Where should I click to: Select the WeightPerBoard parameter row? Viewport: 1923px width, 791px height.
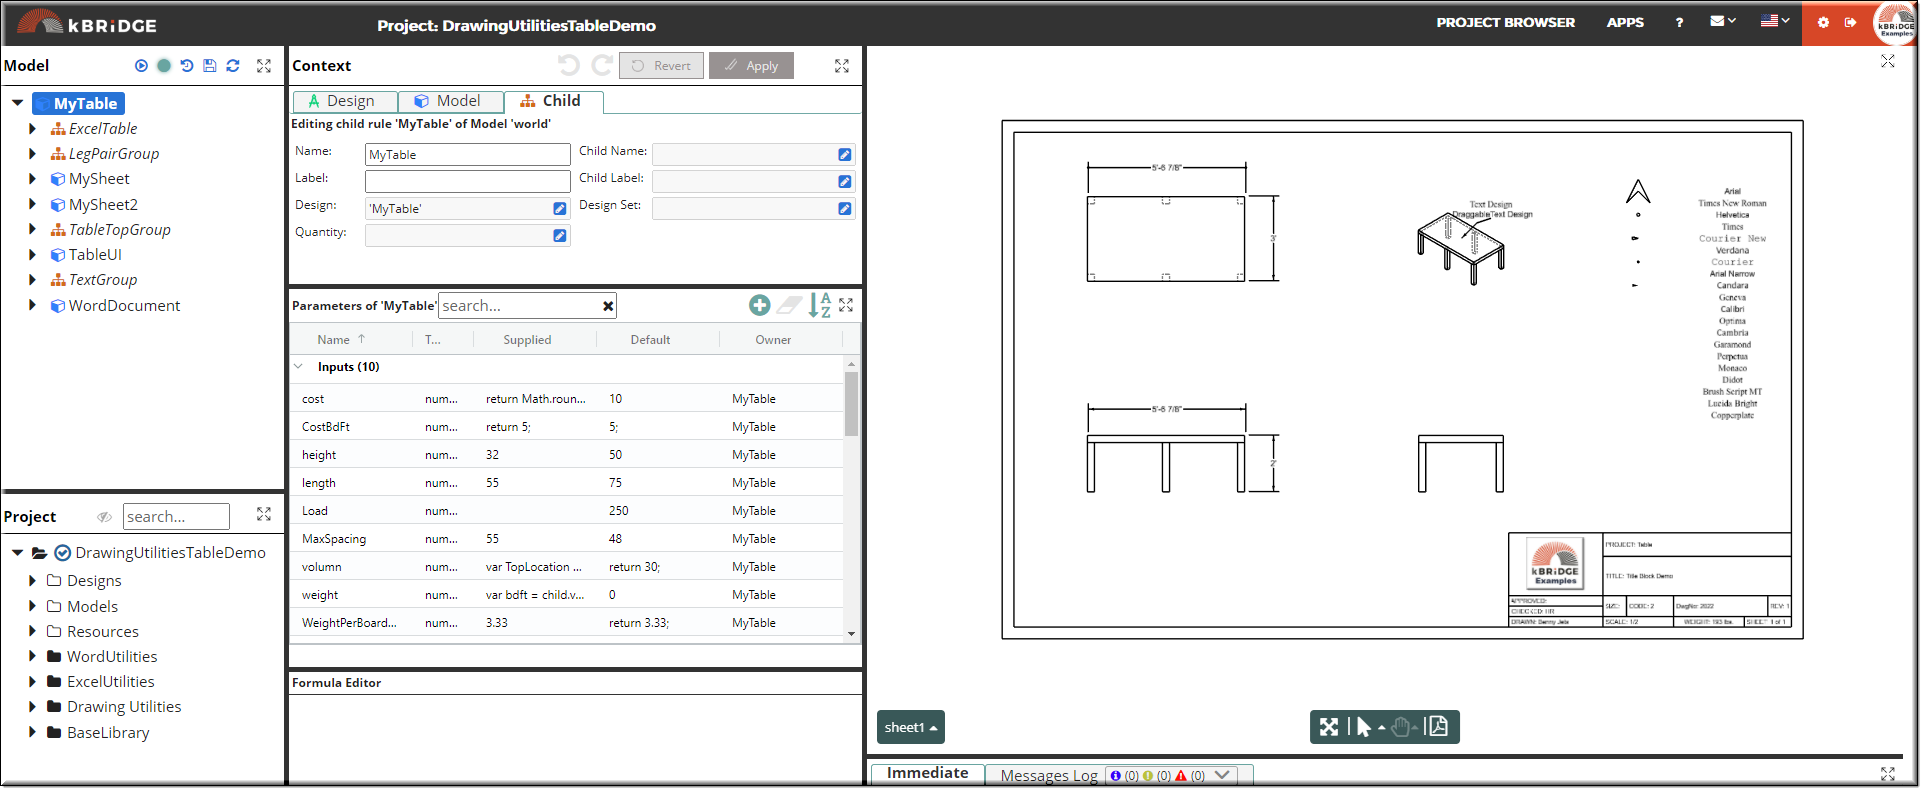click(567, 623)
